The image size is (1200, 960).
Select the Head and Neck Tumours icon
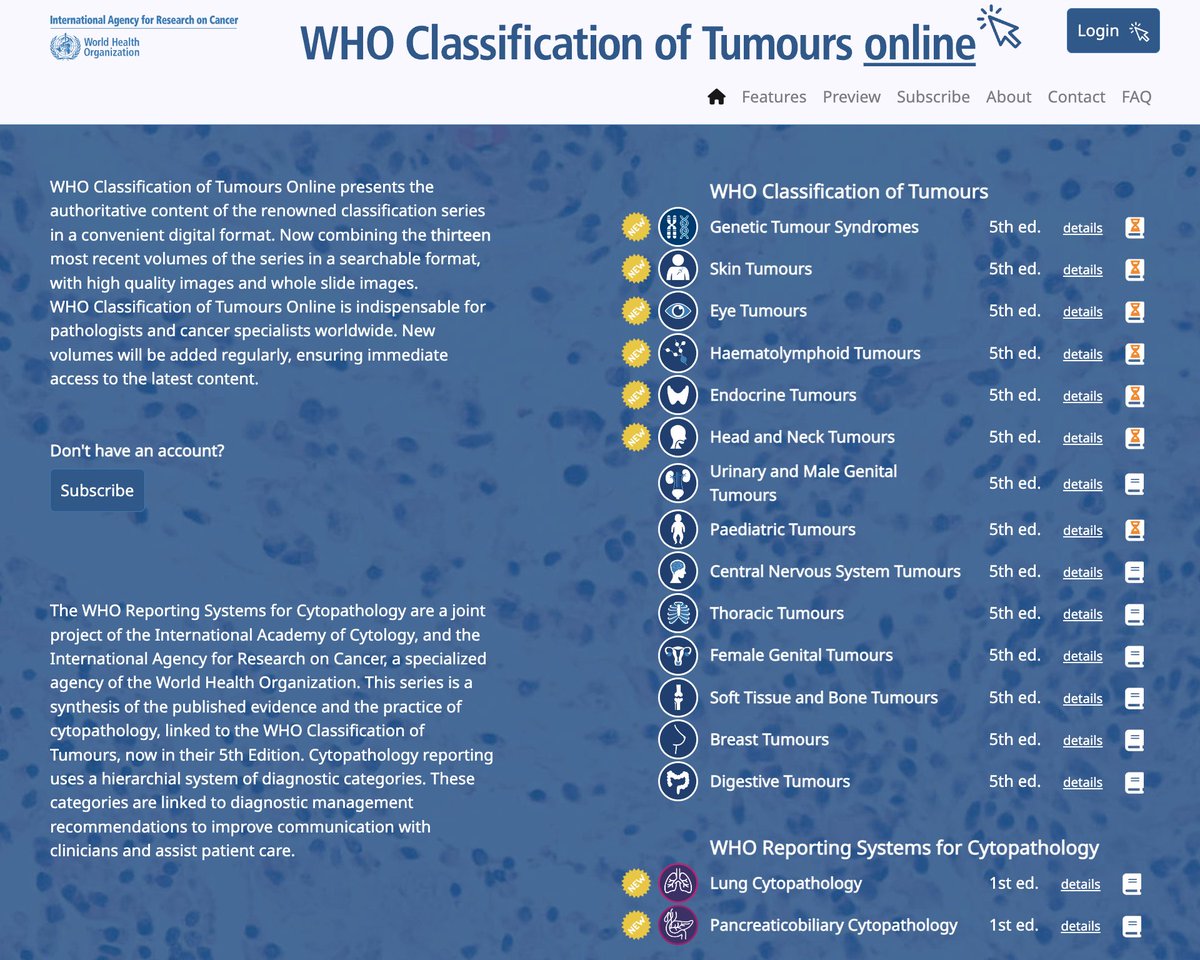[x=678, y=437]
